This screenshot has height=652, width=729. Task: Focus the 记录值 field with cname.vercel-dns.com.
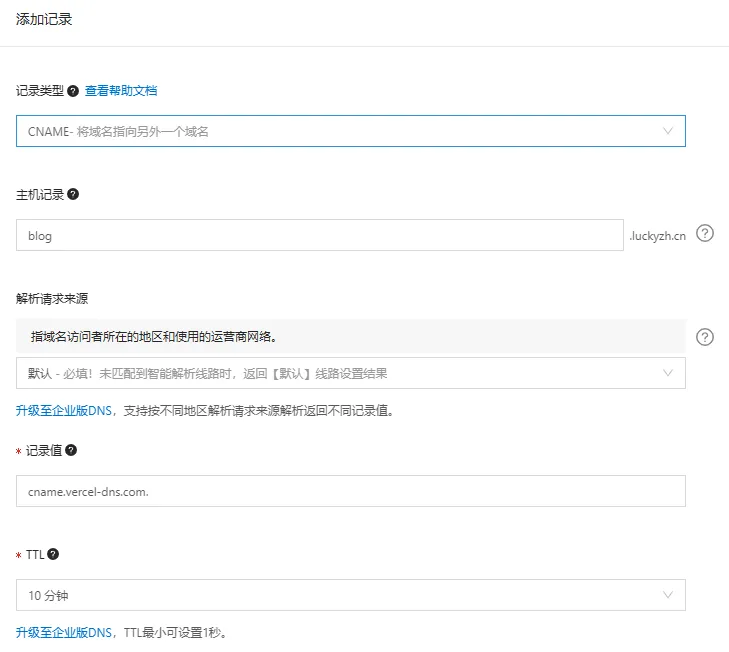pyautogui.click(x=351, y=491)
